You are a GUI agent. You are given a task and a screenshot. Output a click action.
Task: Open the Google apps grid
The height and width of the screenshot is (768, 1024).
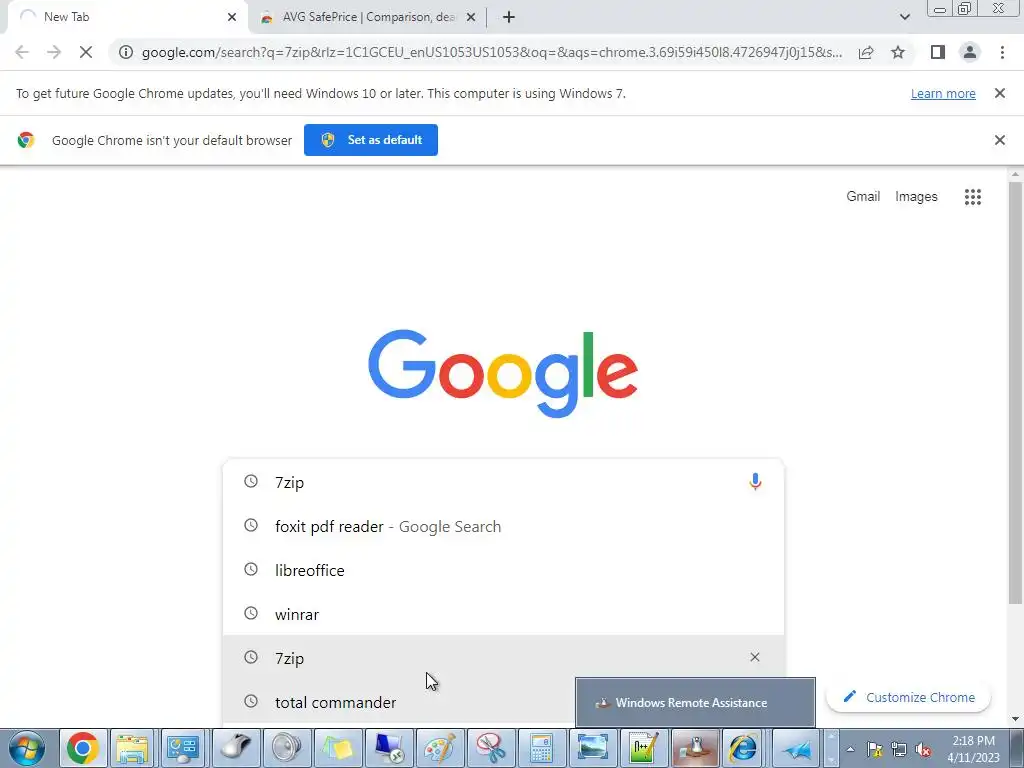click(972, 197)
